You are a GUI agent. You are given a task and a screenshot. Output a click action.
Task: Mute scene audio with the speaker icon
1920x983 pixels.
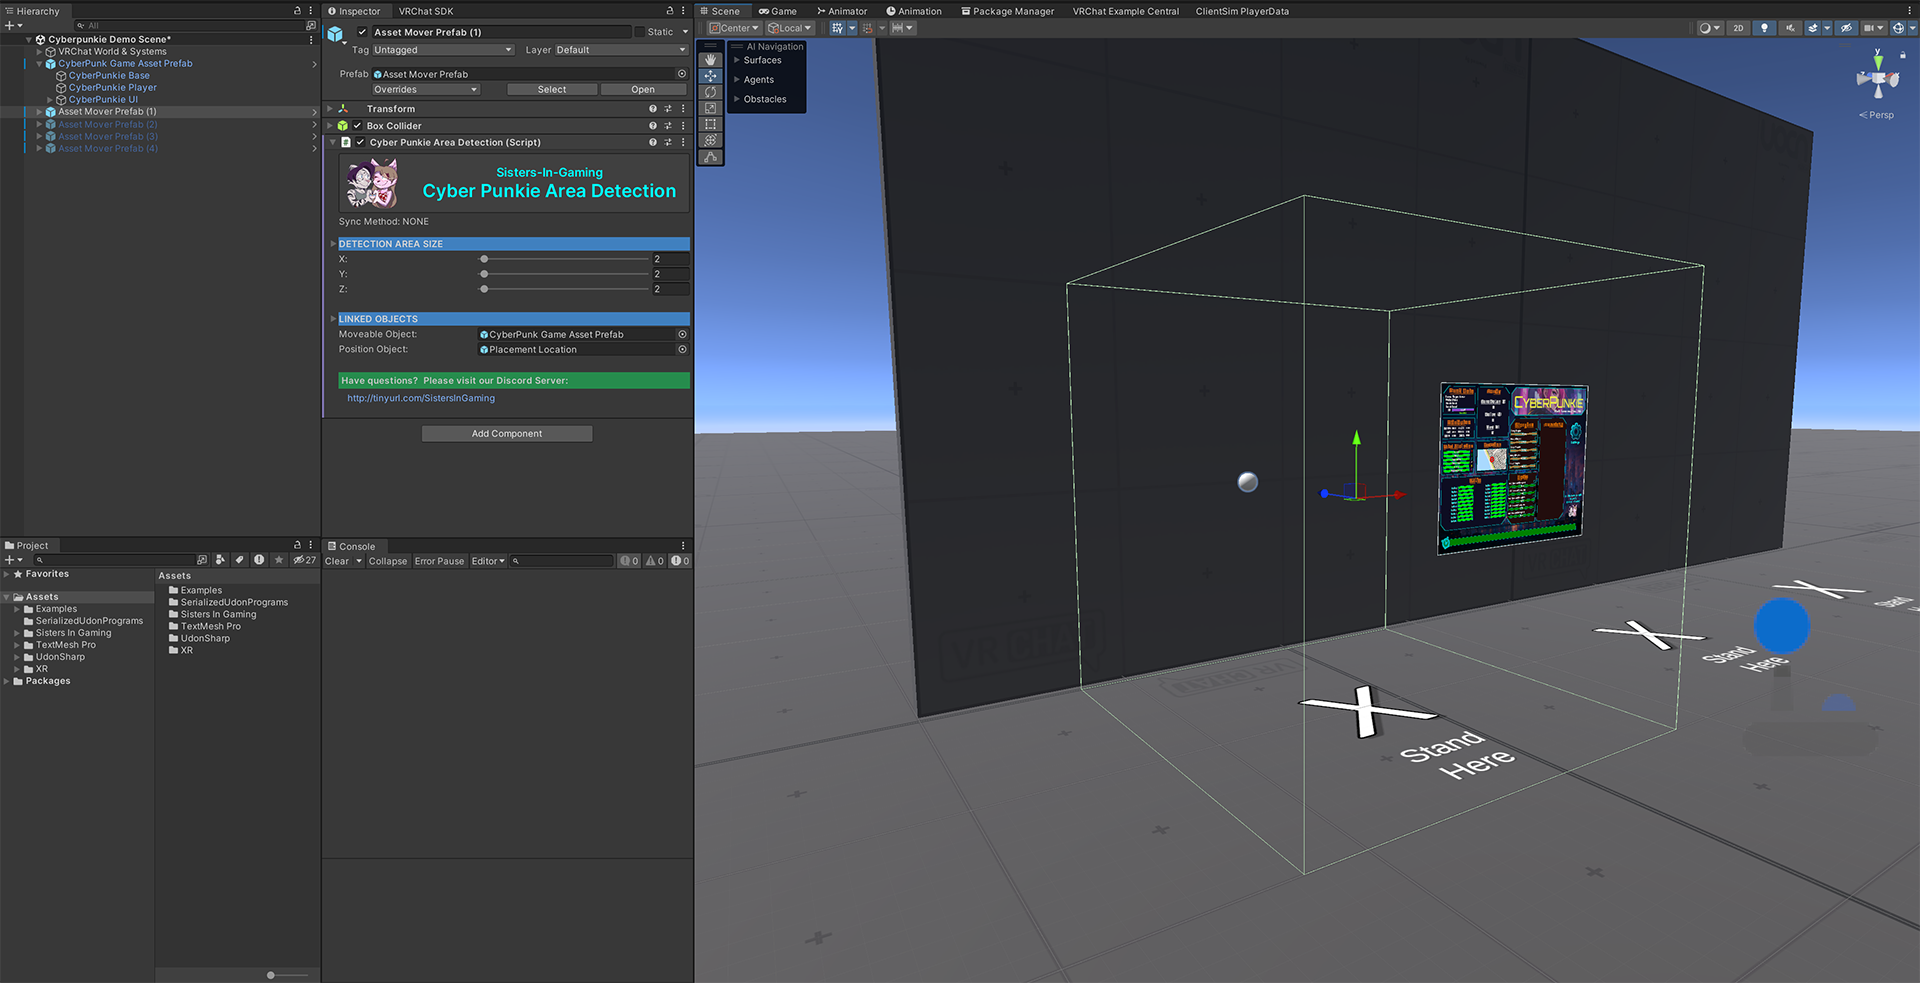[x=1790, y=28]
